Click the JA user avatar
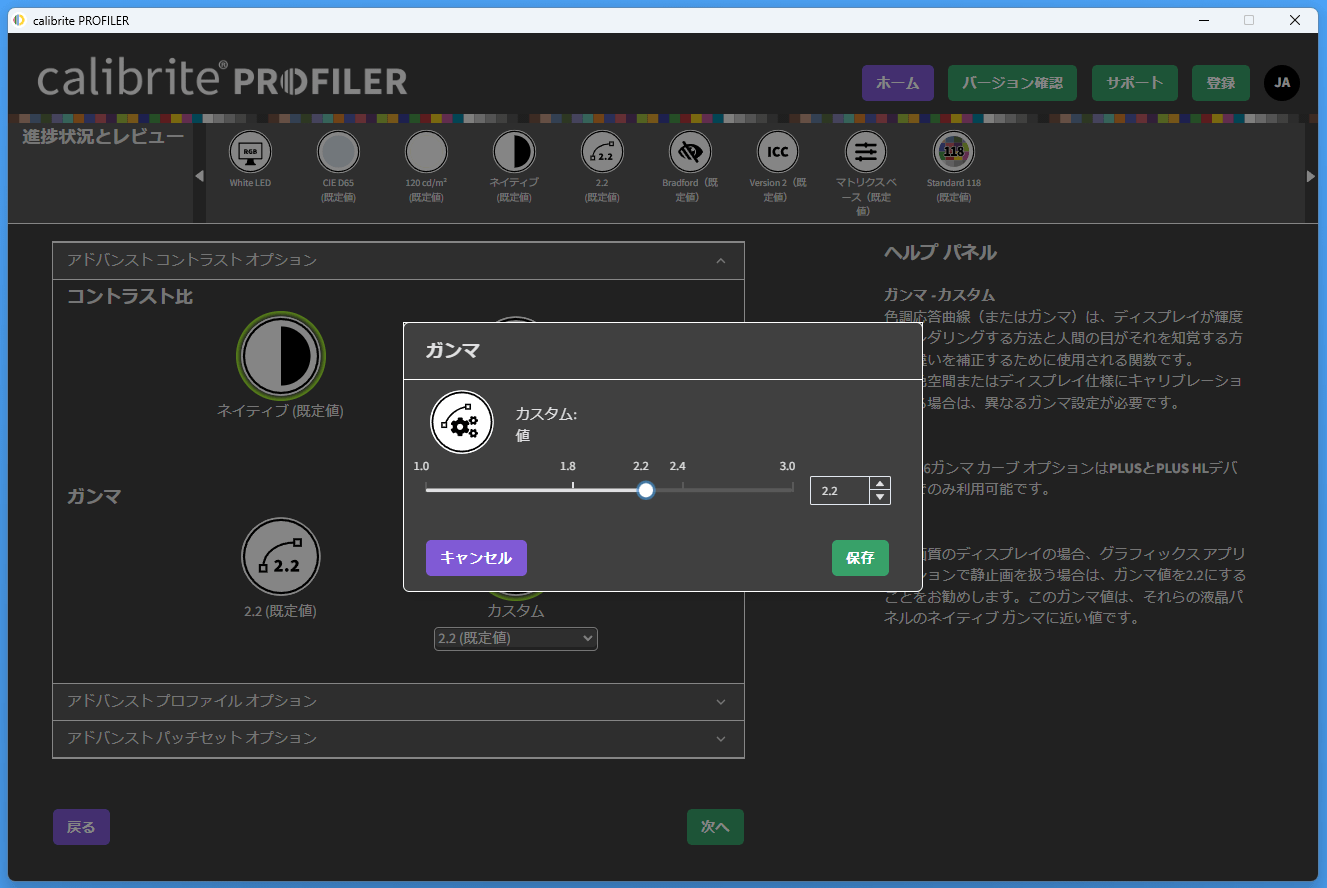The width and height of the screenshot is (1327, 888). (x=1282, y=83)
